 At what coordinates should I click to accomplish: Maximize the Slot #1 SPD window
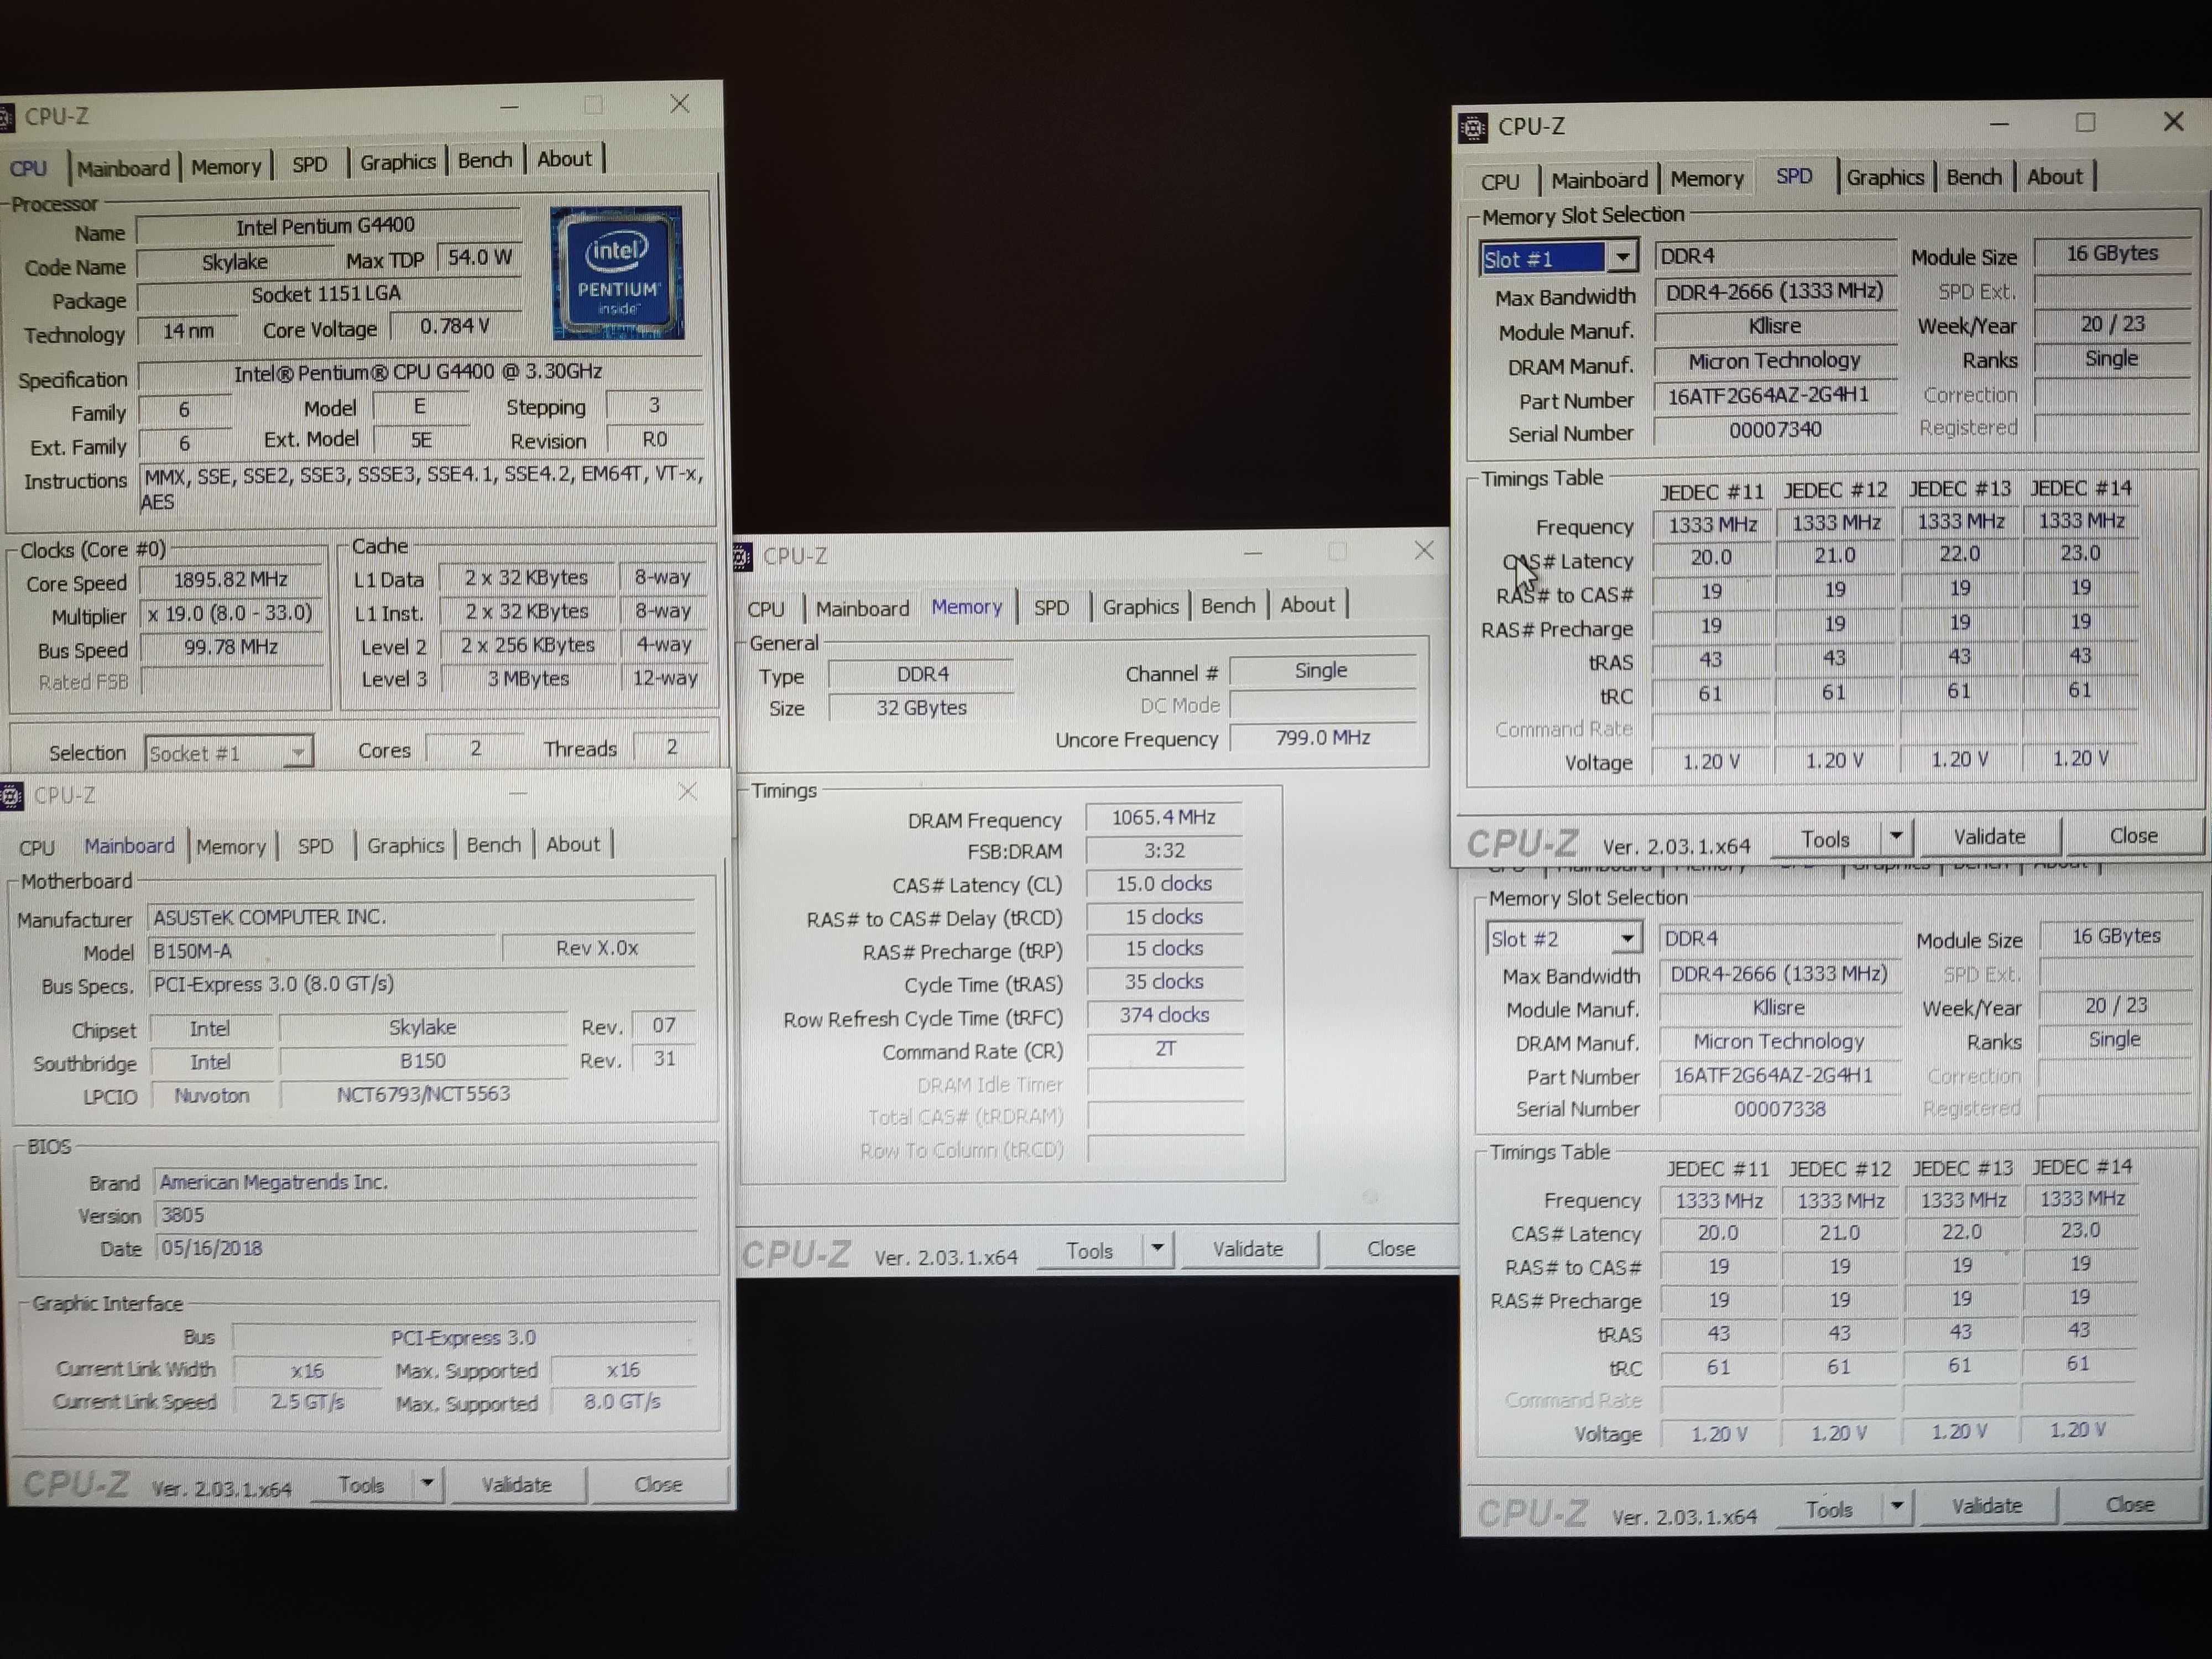[x=2085, y=122]
